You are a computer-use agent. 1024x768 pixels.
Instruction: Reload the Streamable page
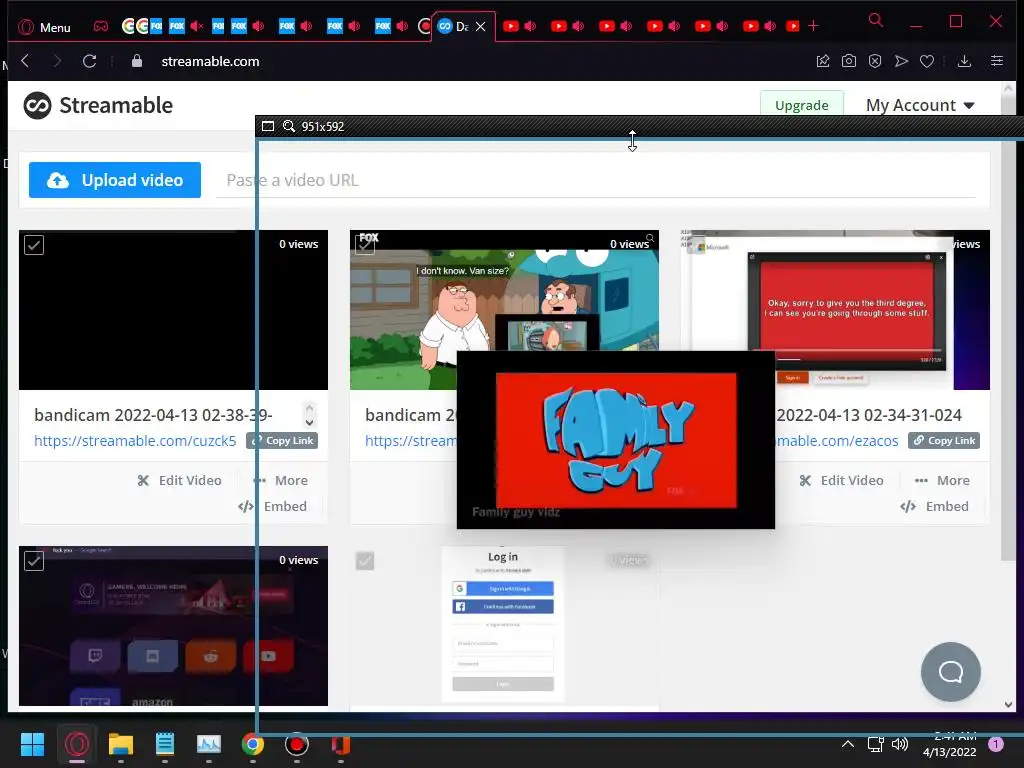tap(89, 61)
